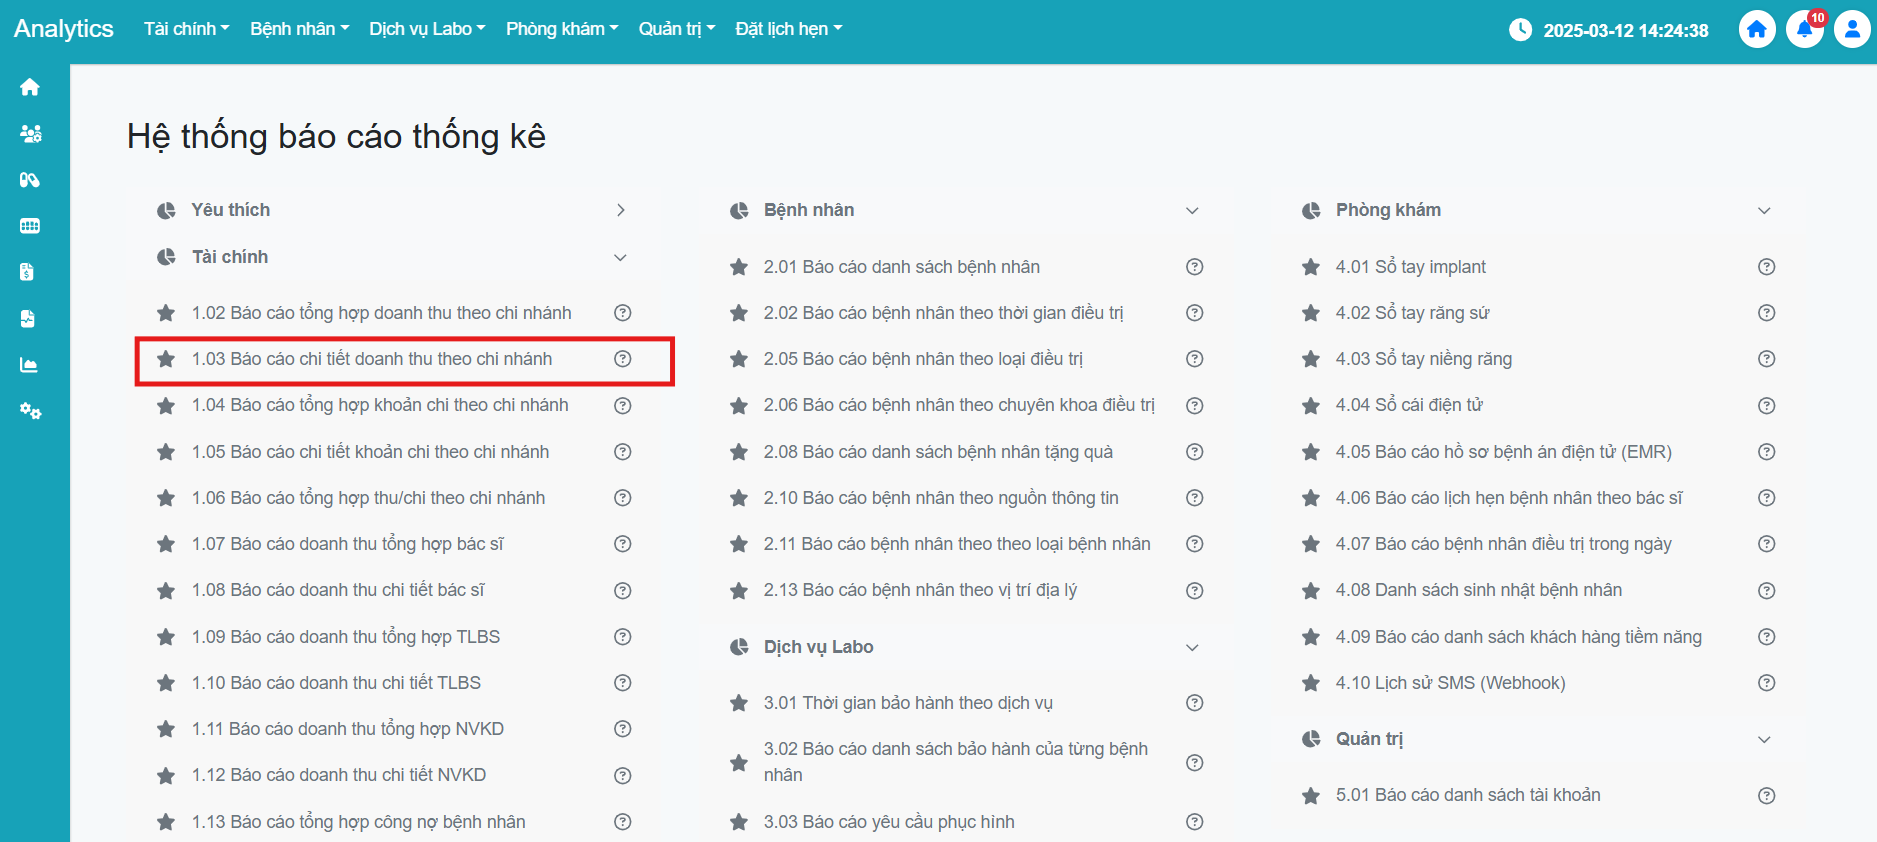1877x842 pixels.
Task: Click help icon for 1.03 report
Action: [622, 359]
